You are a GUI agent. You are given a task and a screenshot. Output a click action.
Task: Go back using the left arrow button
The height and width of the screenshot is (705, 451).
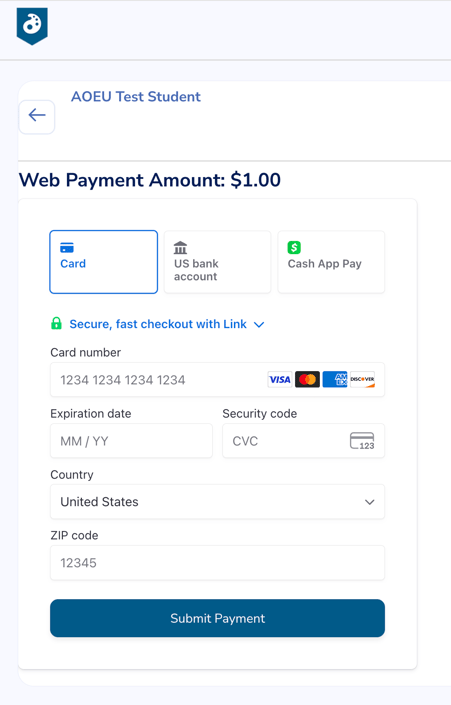coord(37,117)
